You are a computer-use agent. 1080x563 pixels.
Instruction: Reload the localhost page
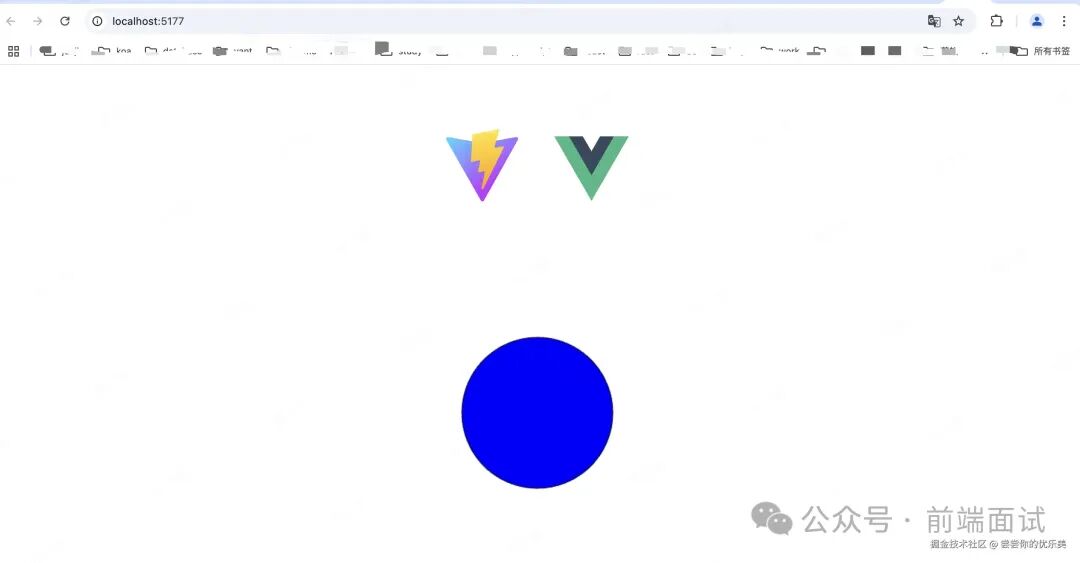(65, 21)
